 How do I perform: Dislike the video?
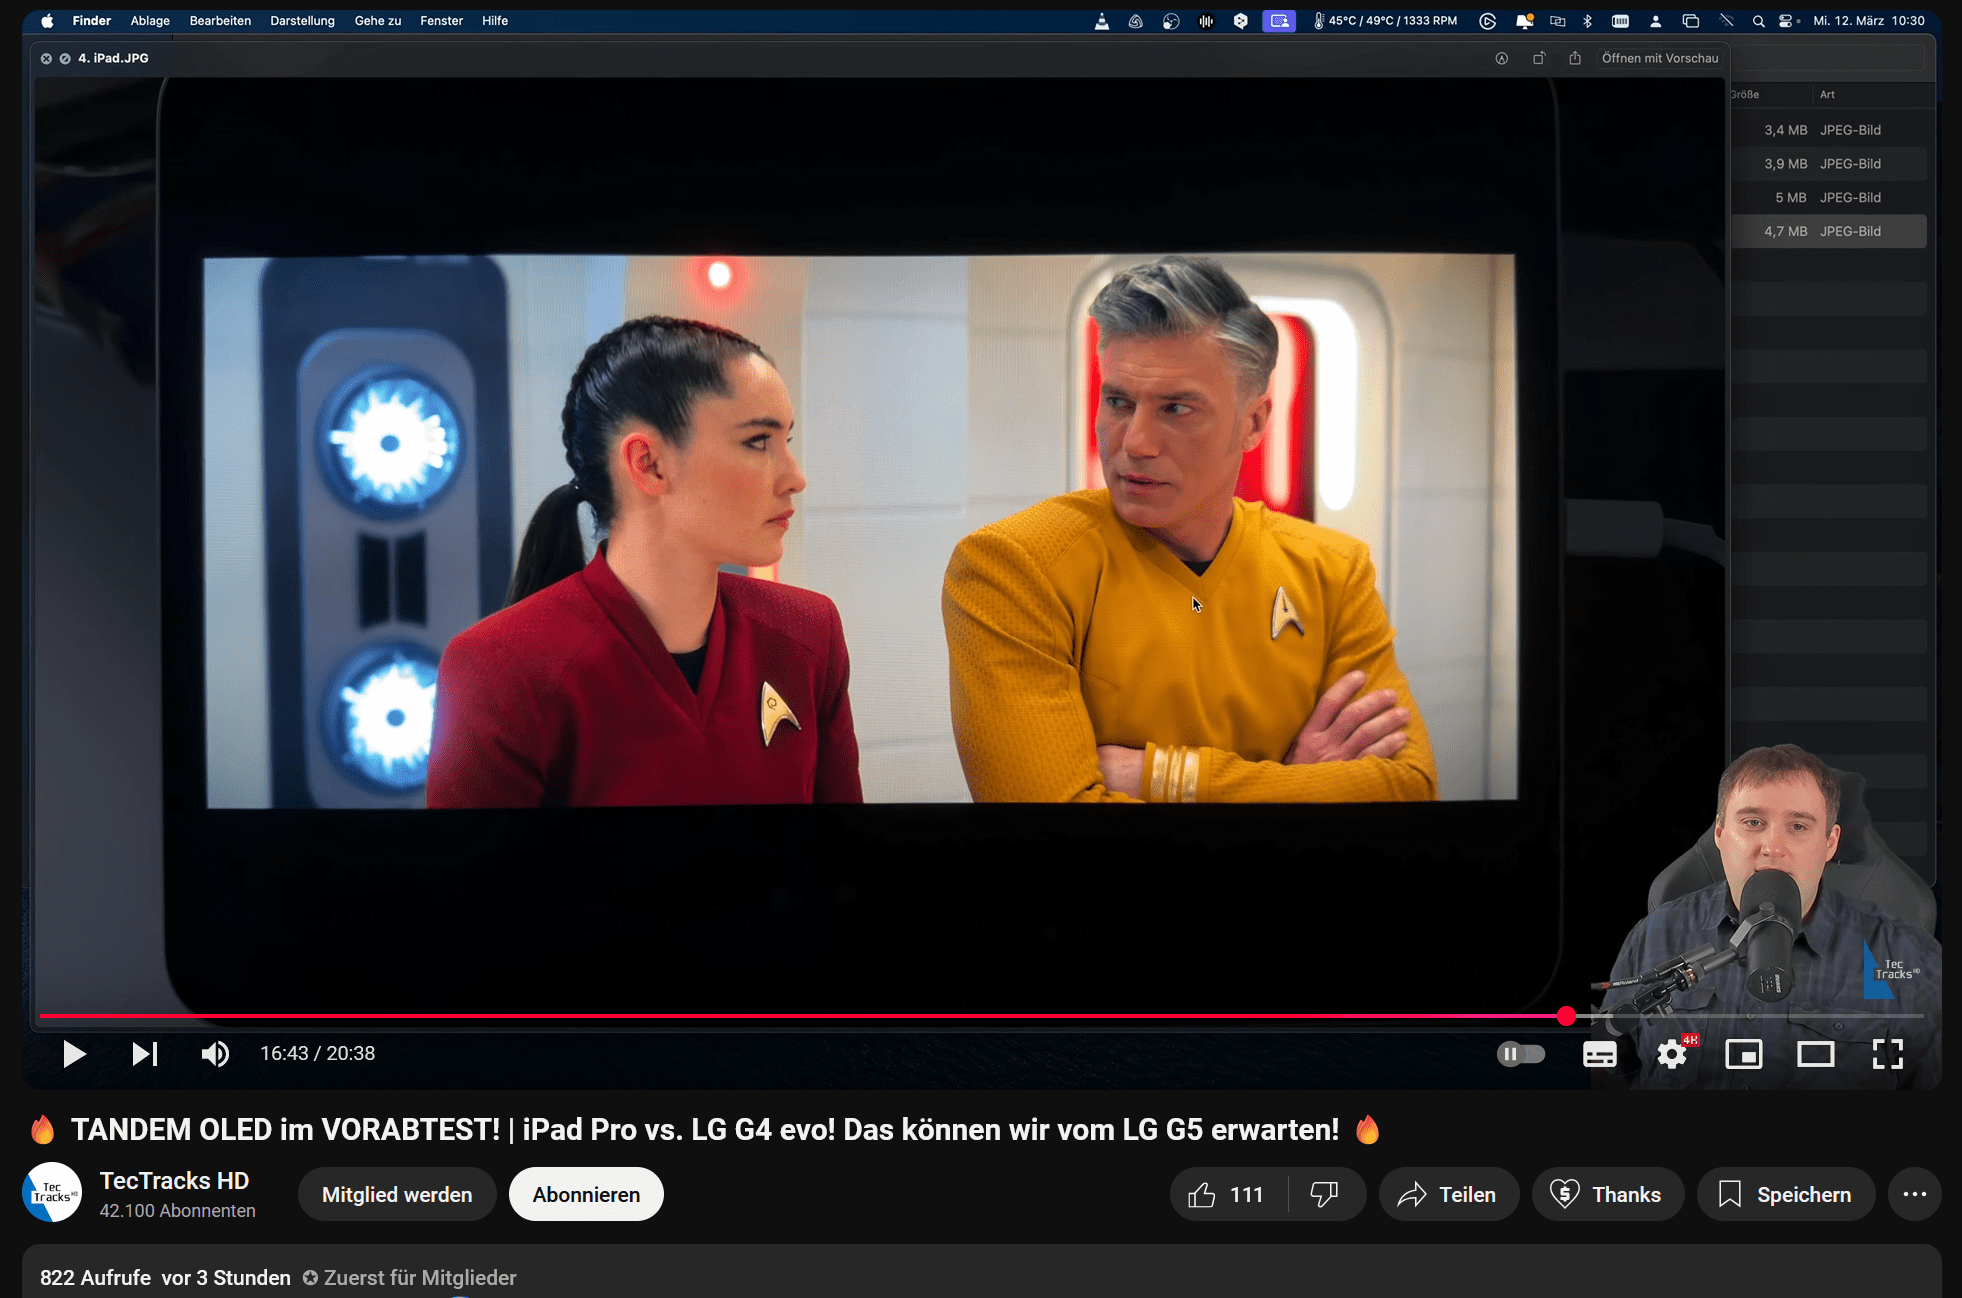1325,1194
